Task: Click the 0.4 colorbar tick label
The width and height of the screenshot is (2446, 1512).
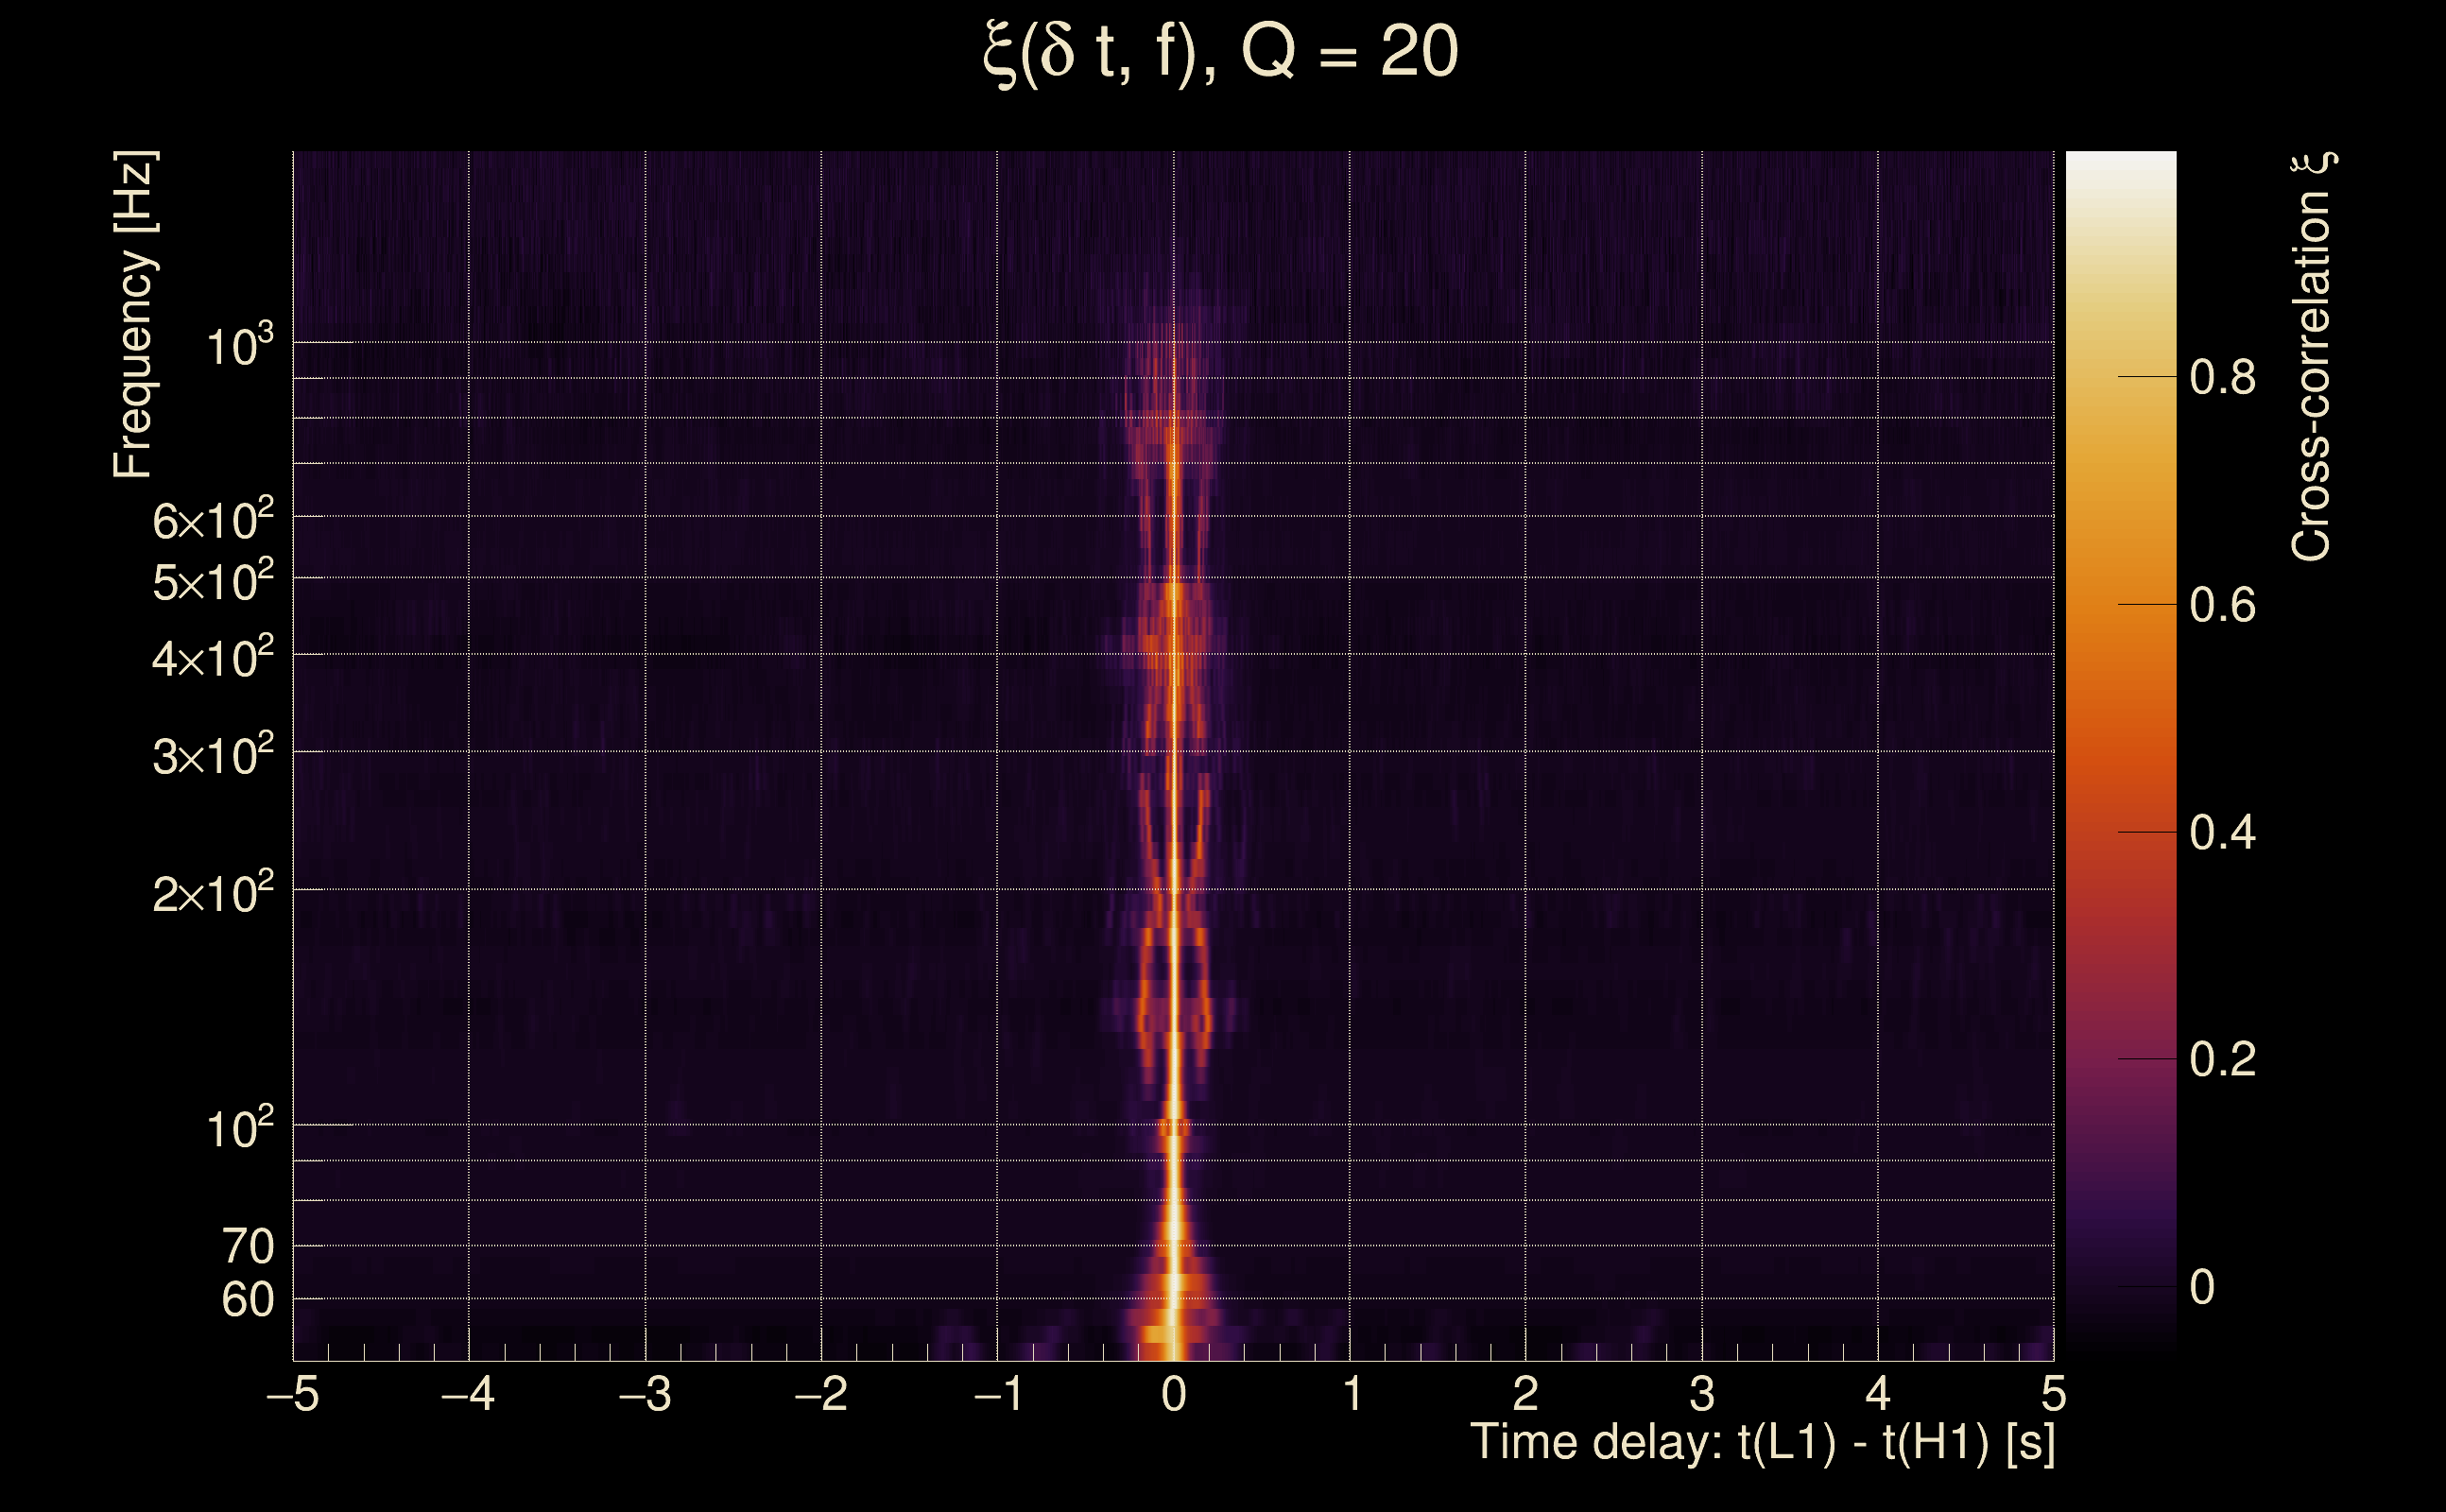Action: (2222, 833)
